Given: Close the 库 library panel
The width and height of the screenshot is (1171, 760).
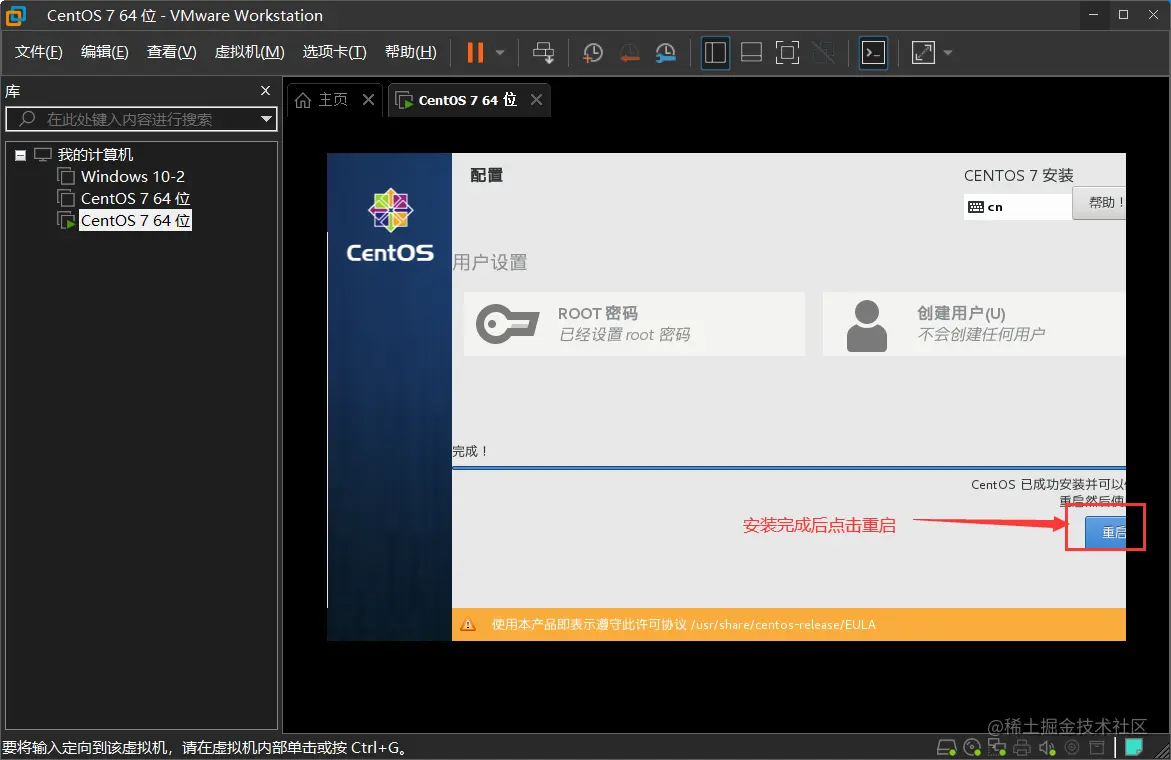Looking at the screenshot, I should pyautogui.click(x=265, y=90).
